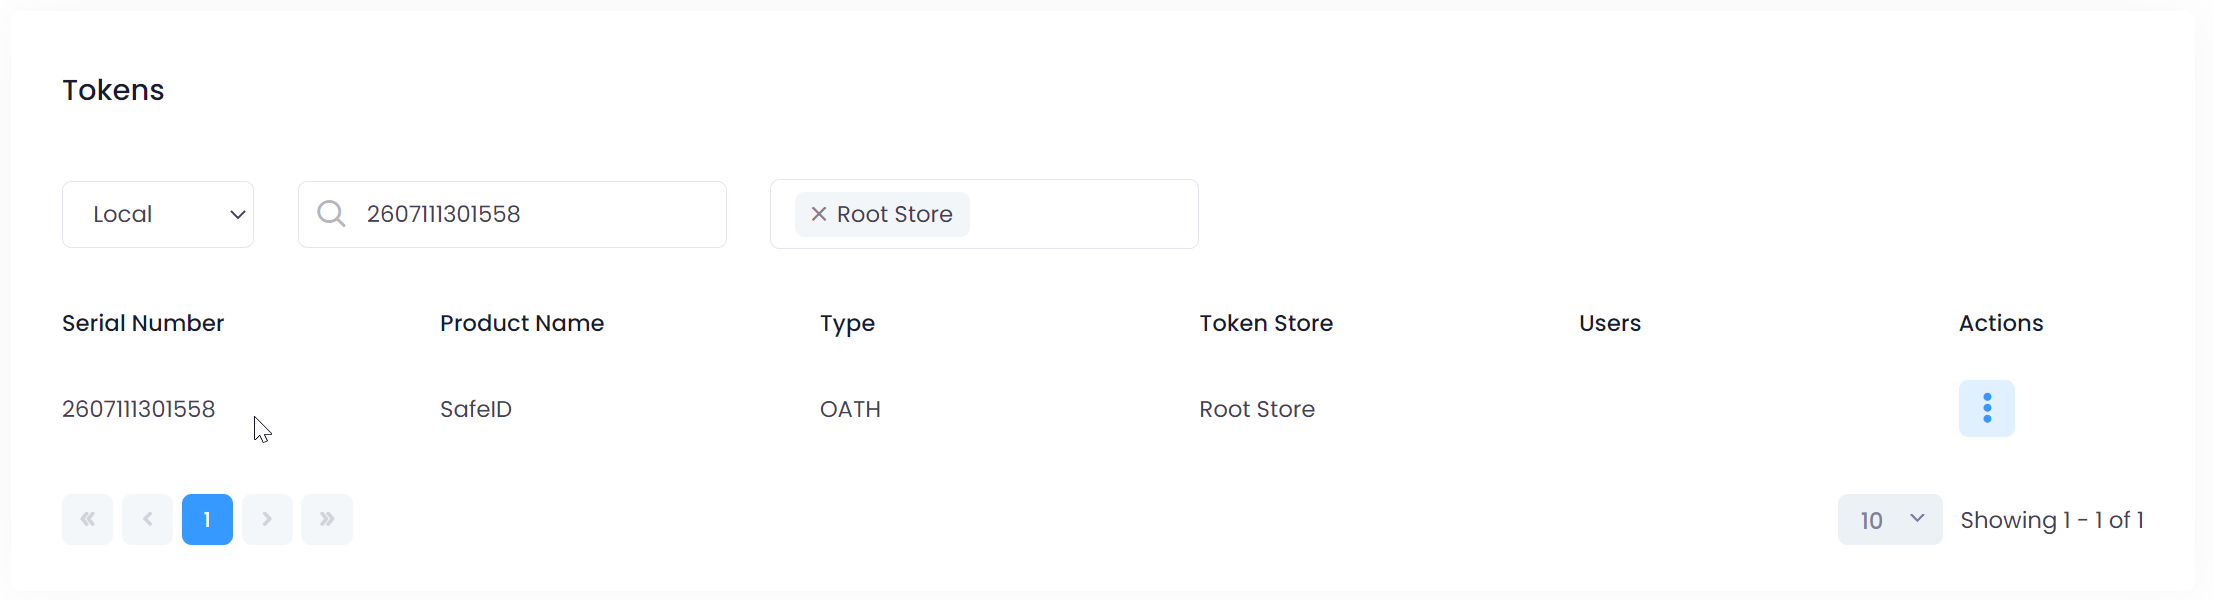
Task: Open the Local source dropdown
Action: (158, 214)
